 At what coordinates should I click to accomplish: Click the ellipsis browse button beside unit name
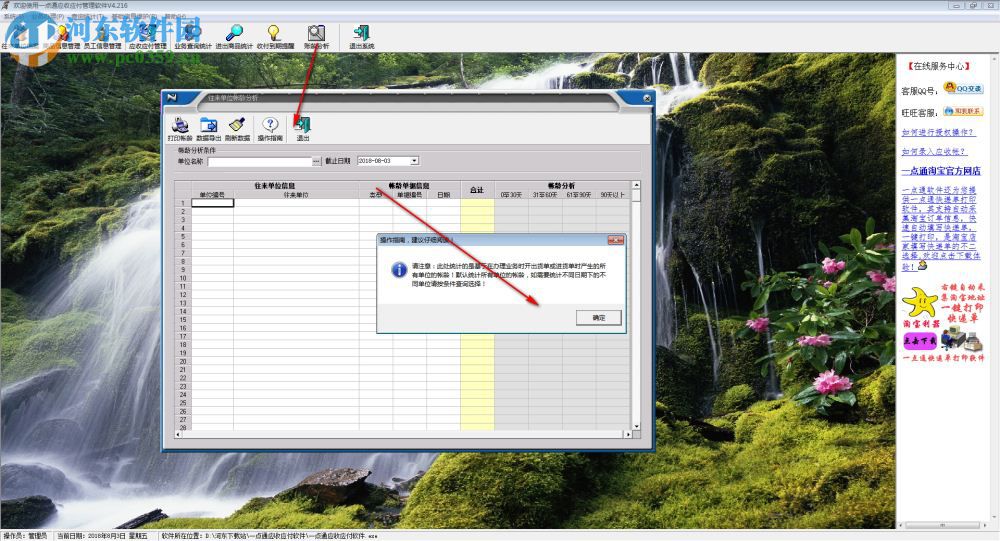pos(316,161)
